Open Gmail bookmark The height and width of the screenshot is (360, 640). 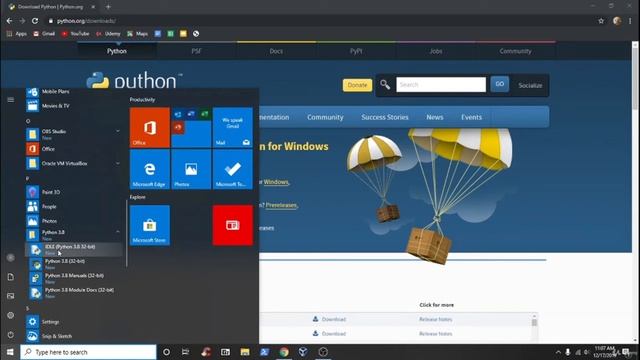click(x=44, y=34)
